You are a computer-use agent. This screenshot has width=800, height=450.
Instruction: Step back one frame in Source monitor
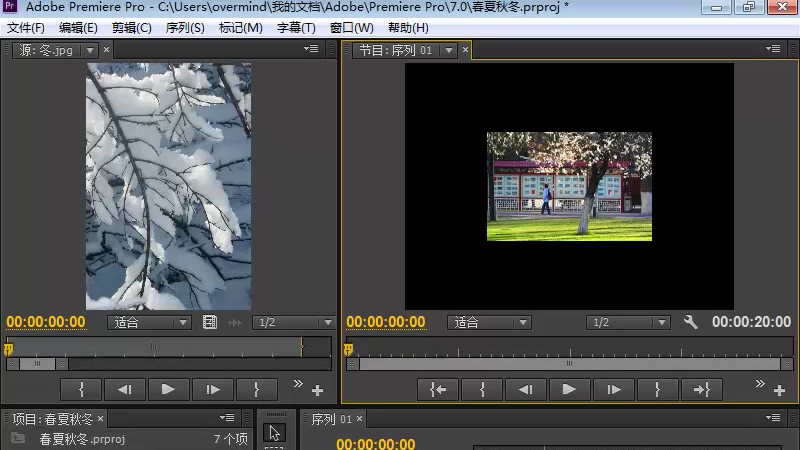(124, 390)
